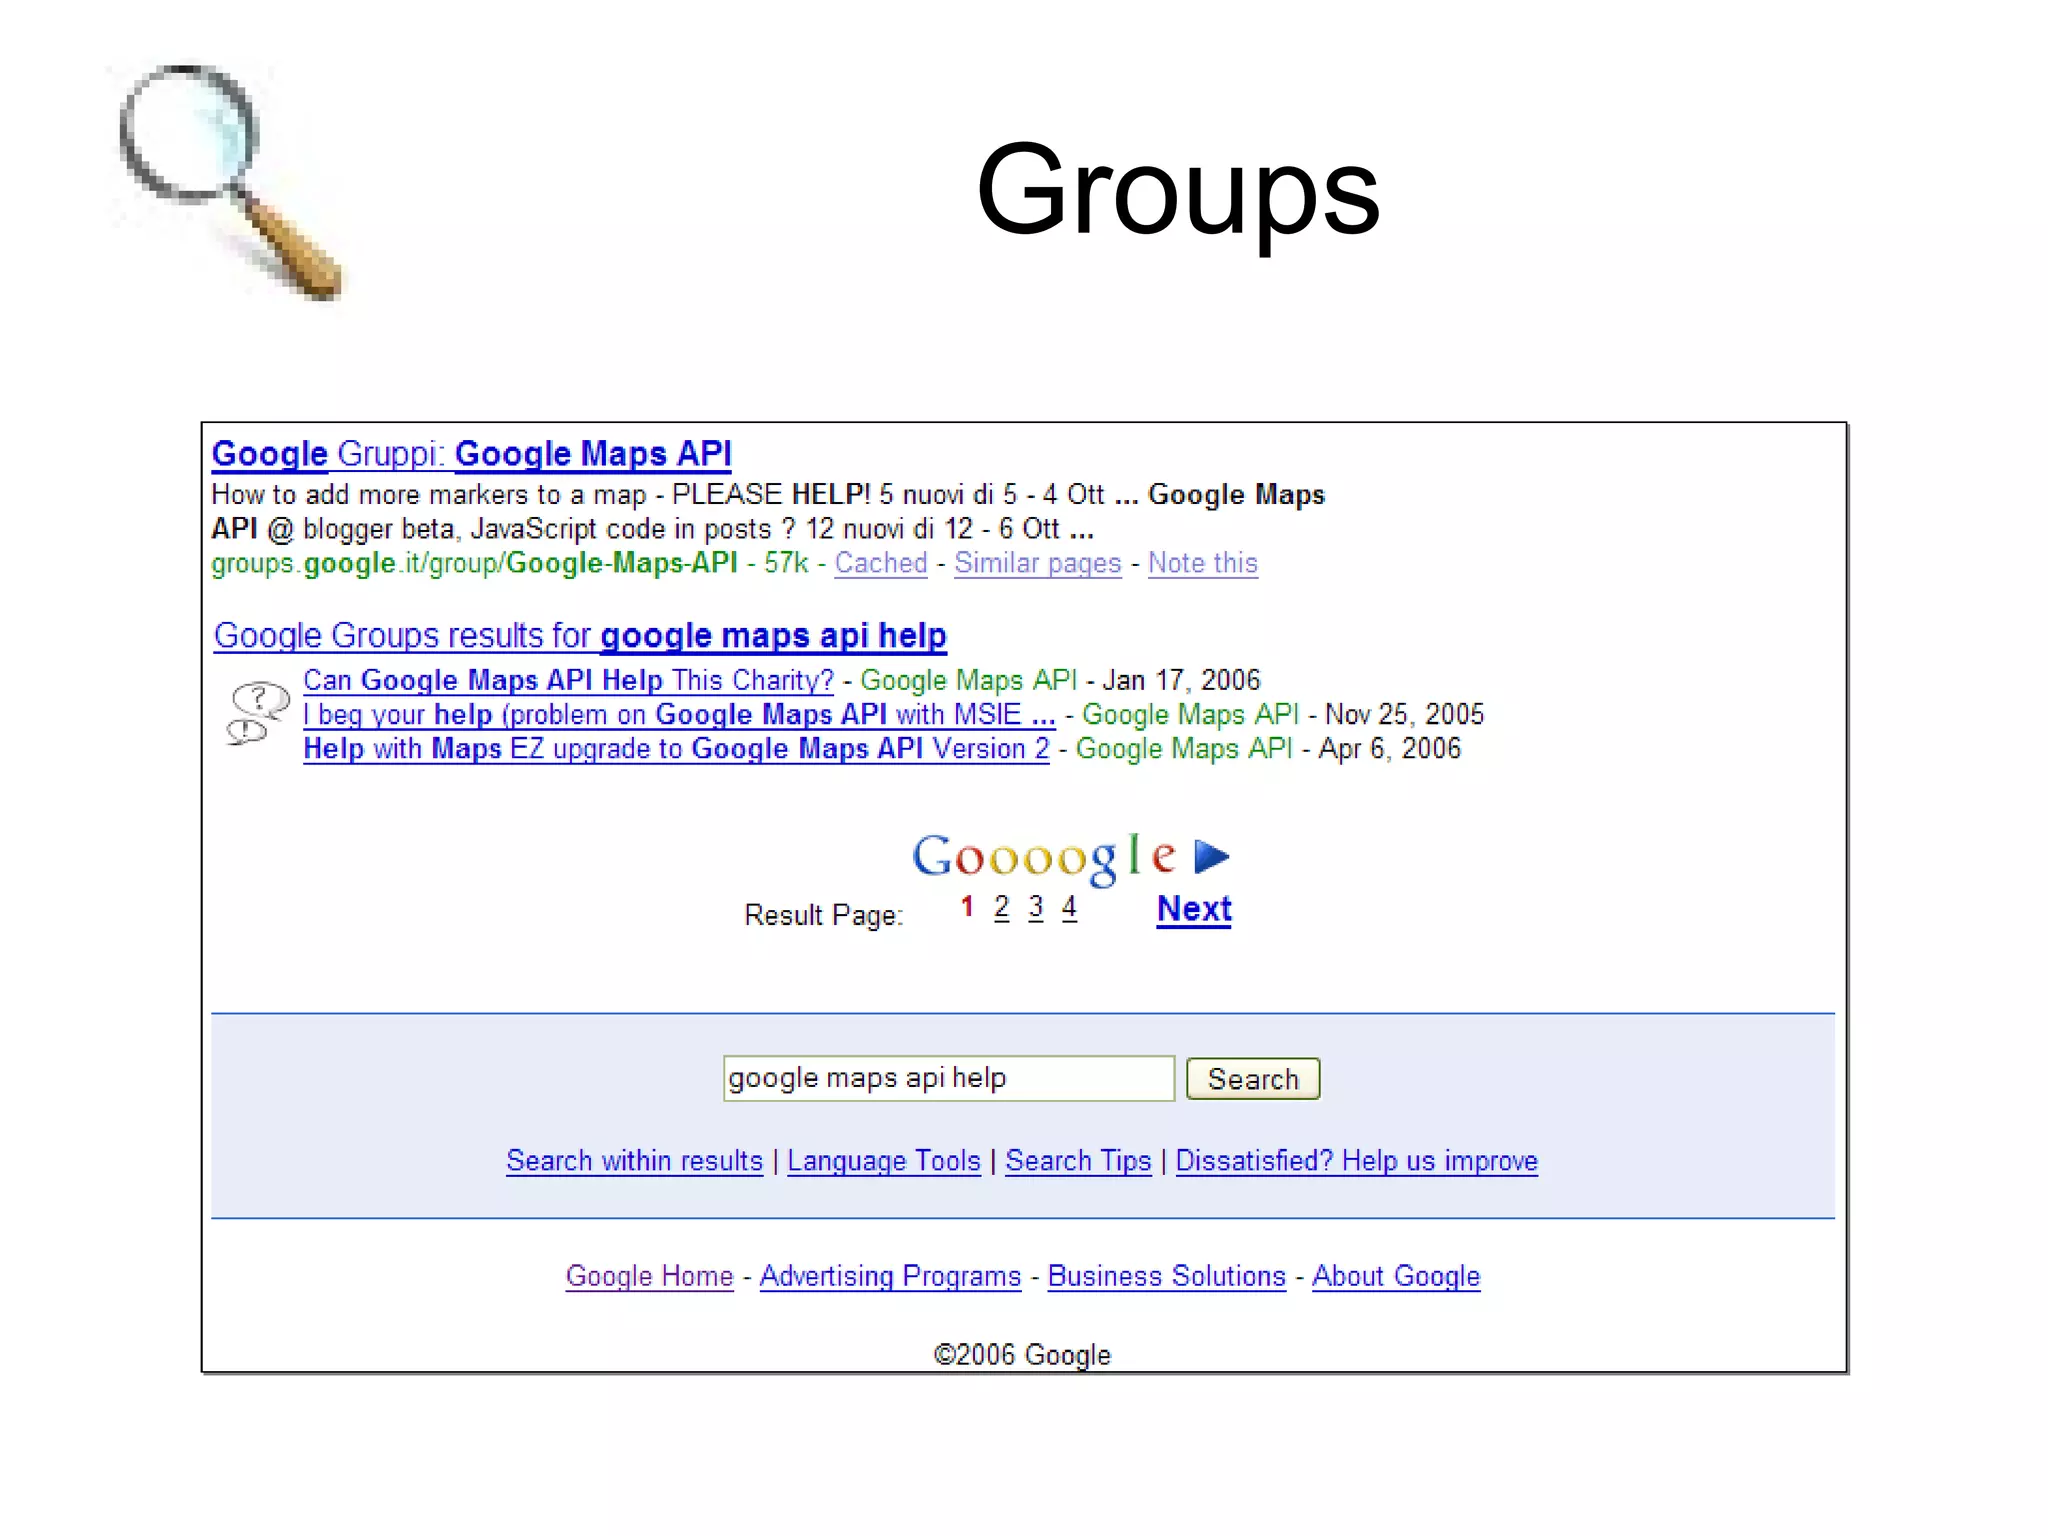The image size is (2048, 1536).
Task: Click the Gooooogle pagination logo
Action: [x=1044, y=859]
